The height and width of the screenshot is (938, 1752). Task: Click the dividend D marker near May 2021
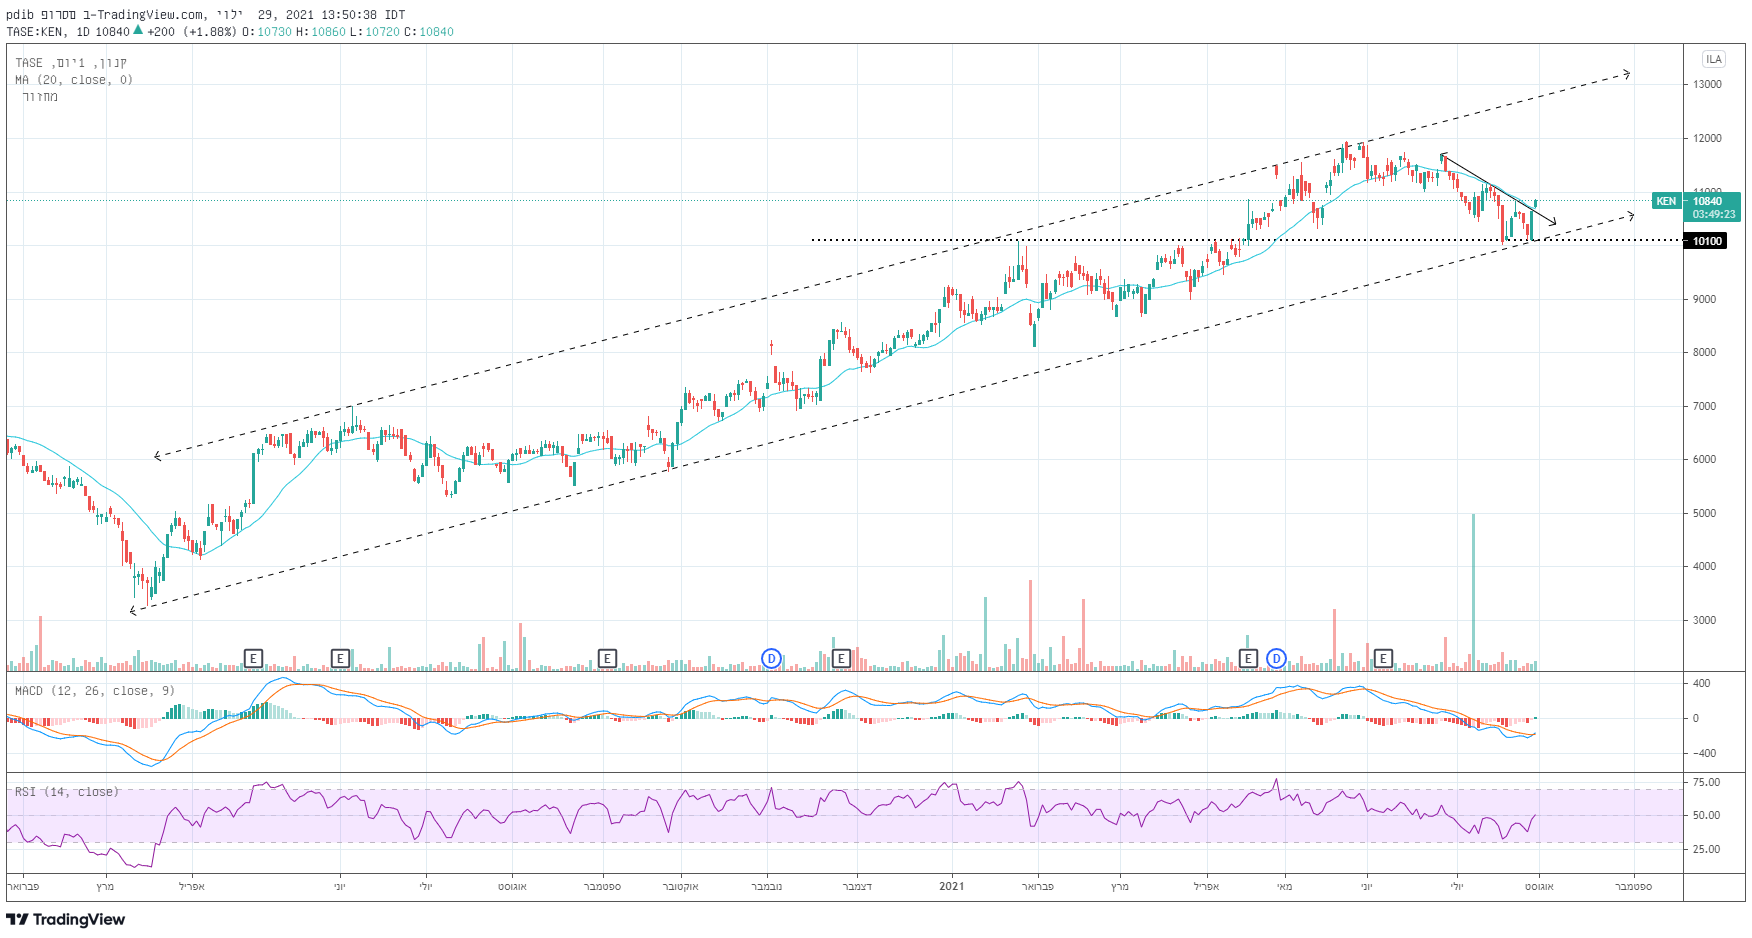1276,658
